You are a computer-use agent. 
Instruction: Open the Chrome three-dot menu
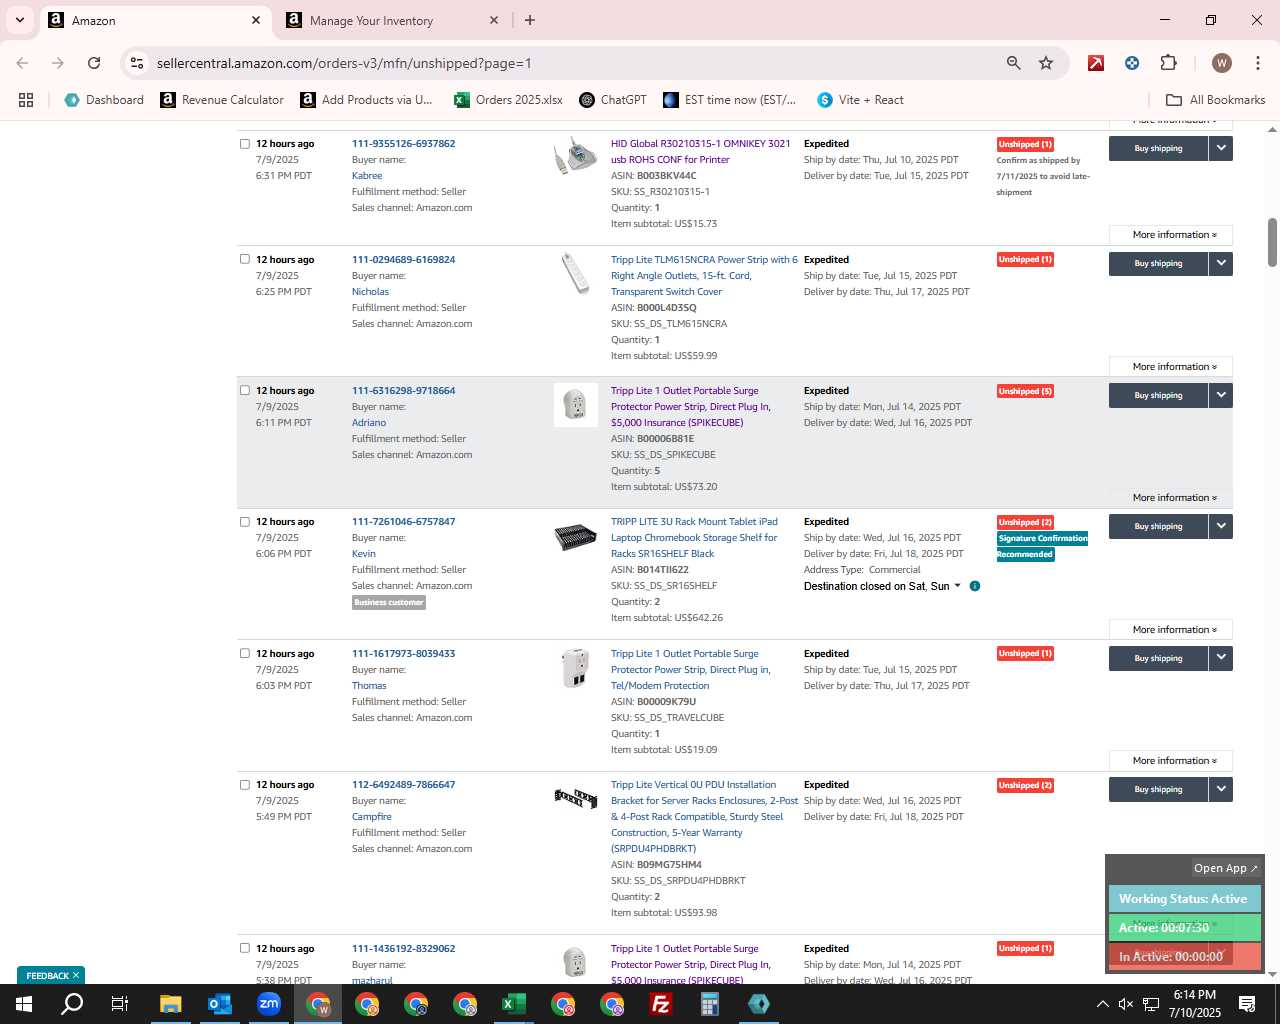(1257, 63)
